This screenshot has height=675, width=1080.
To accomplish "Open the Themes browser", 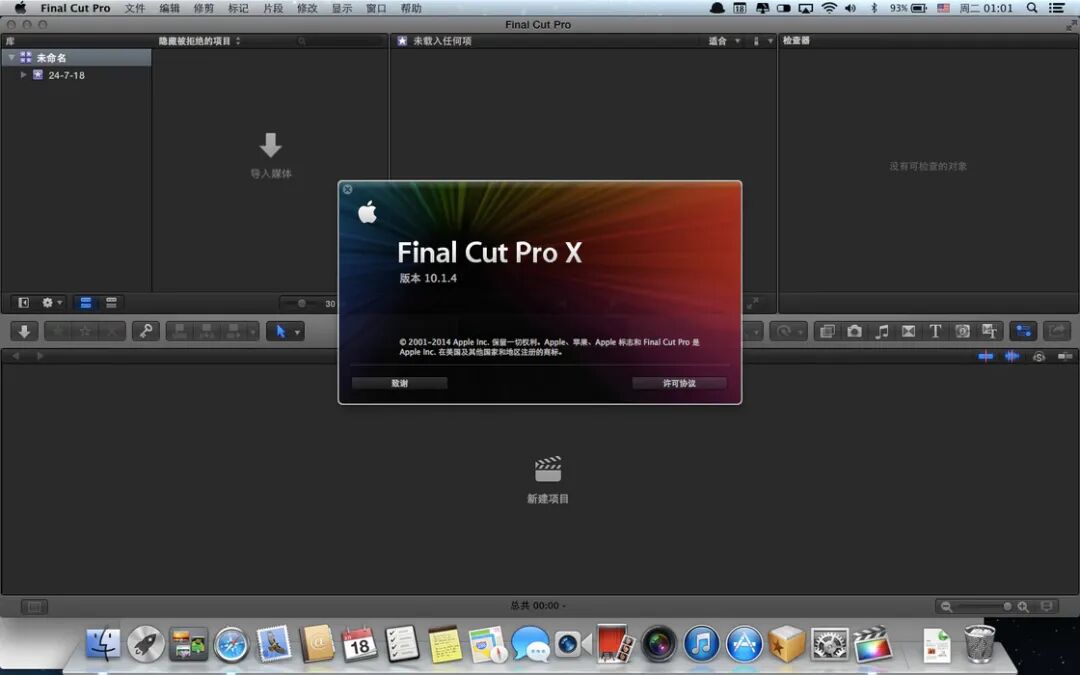I will coord(990,331).
